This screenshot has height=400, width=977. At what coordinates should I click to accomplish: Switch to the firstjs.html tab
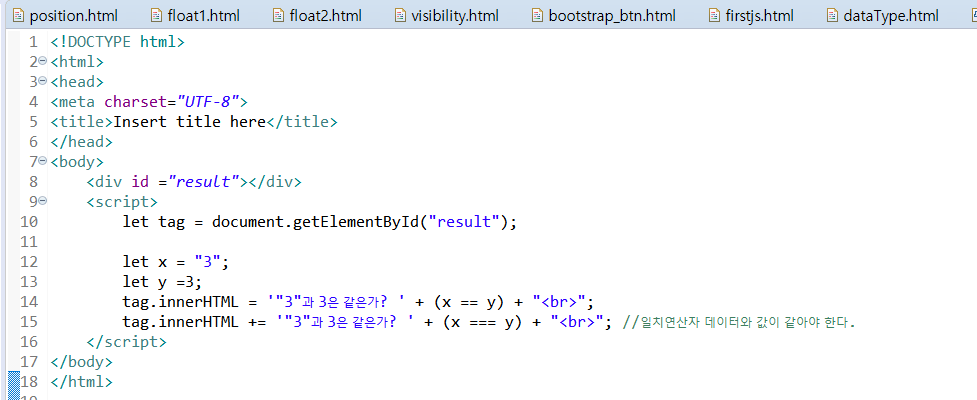[760, 16]
